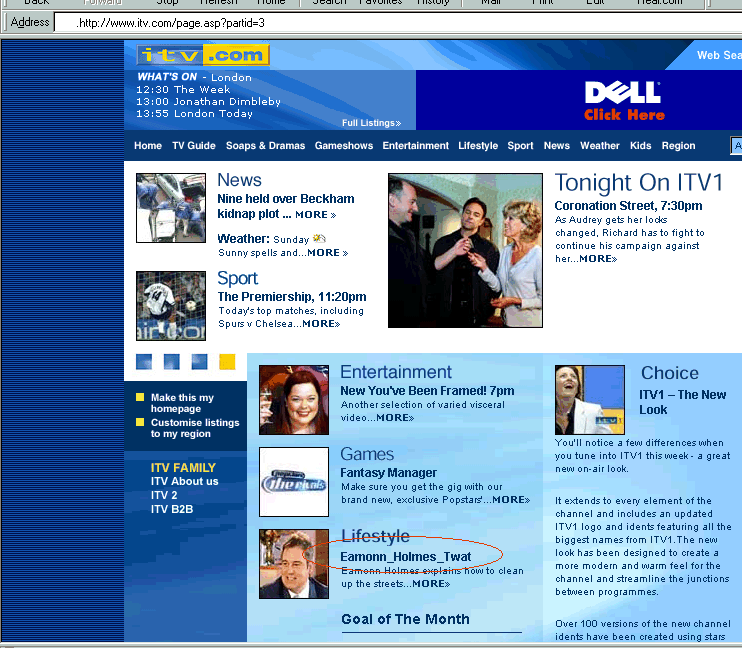
Task: Go to Home in site navigation
Action: [x=148, y=146]
